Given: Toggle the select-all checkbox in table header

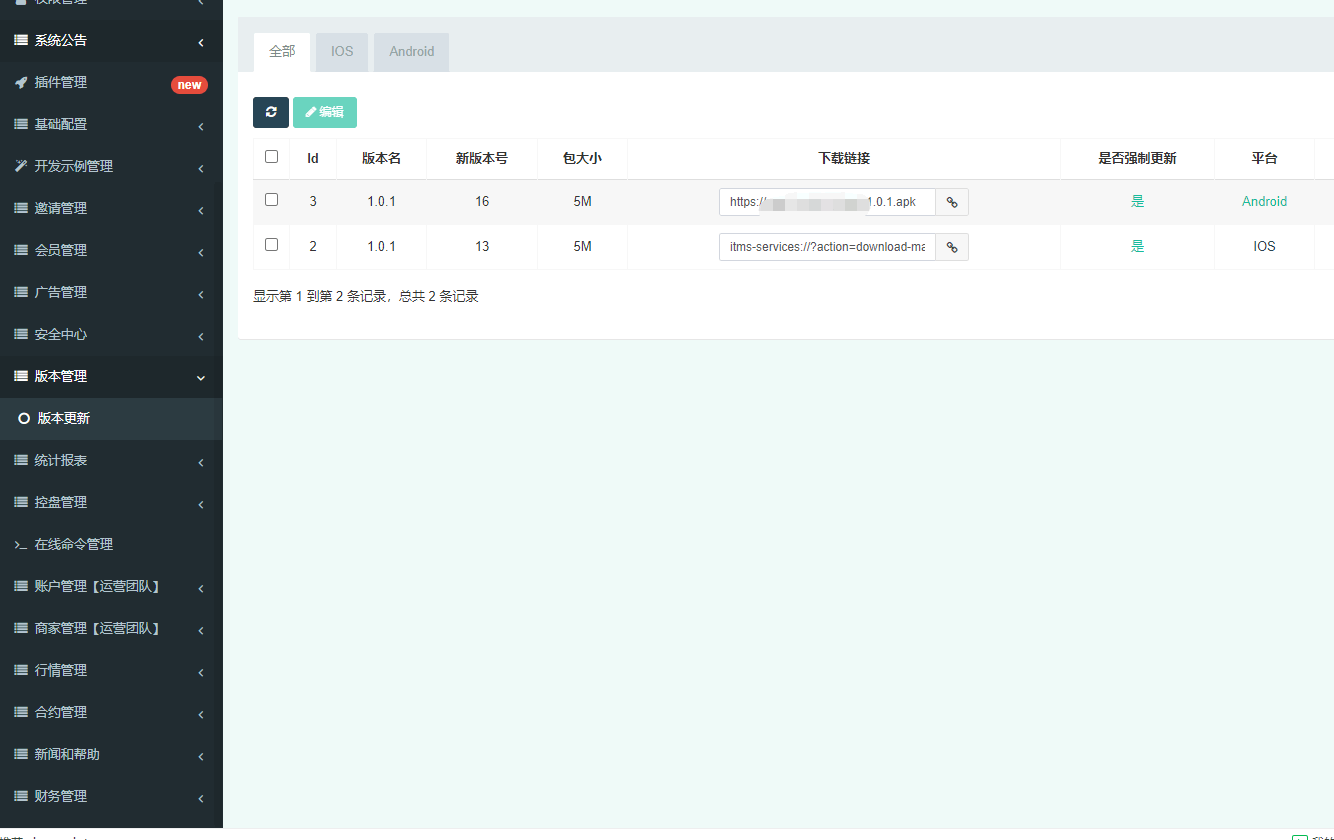Looking at the screenshot, I should click(271, 157).
